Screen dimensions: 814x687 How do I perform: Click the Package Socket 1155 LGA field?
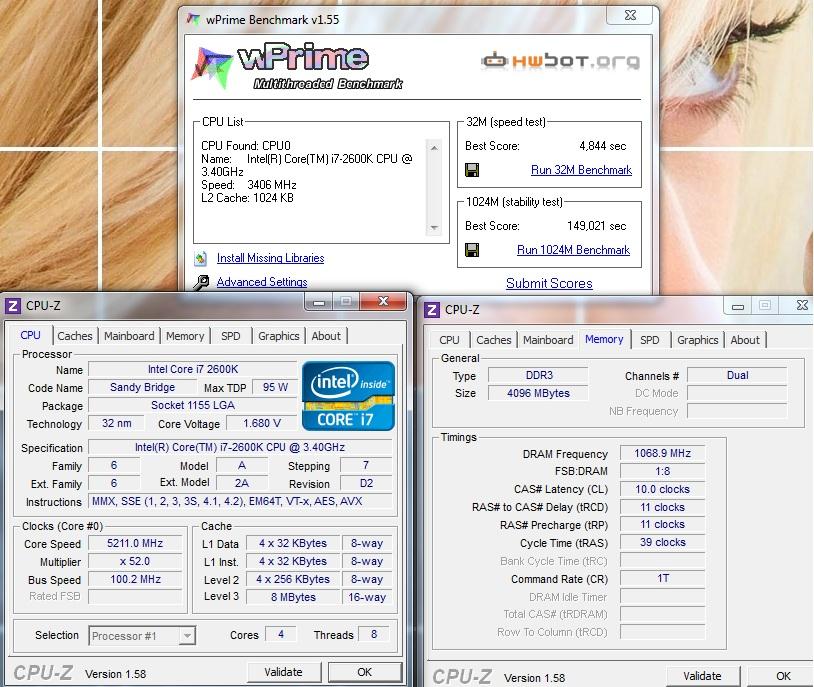click(x=193, y=405)
